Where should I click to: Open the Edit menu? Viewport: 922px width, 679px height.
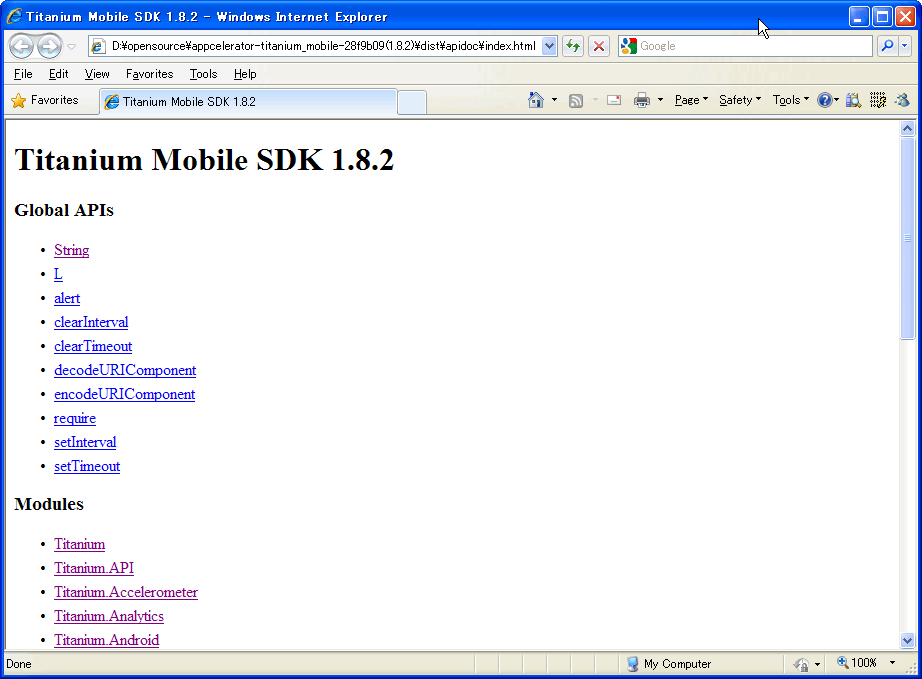58,74
